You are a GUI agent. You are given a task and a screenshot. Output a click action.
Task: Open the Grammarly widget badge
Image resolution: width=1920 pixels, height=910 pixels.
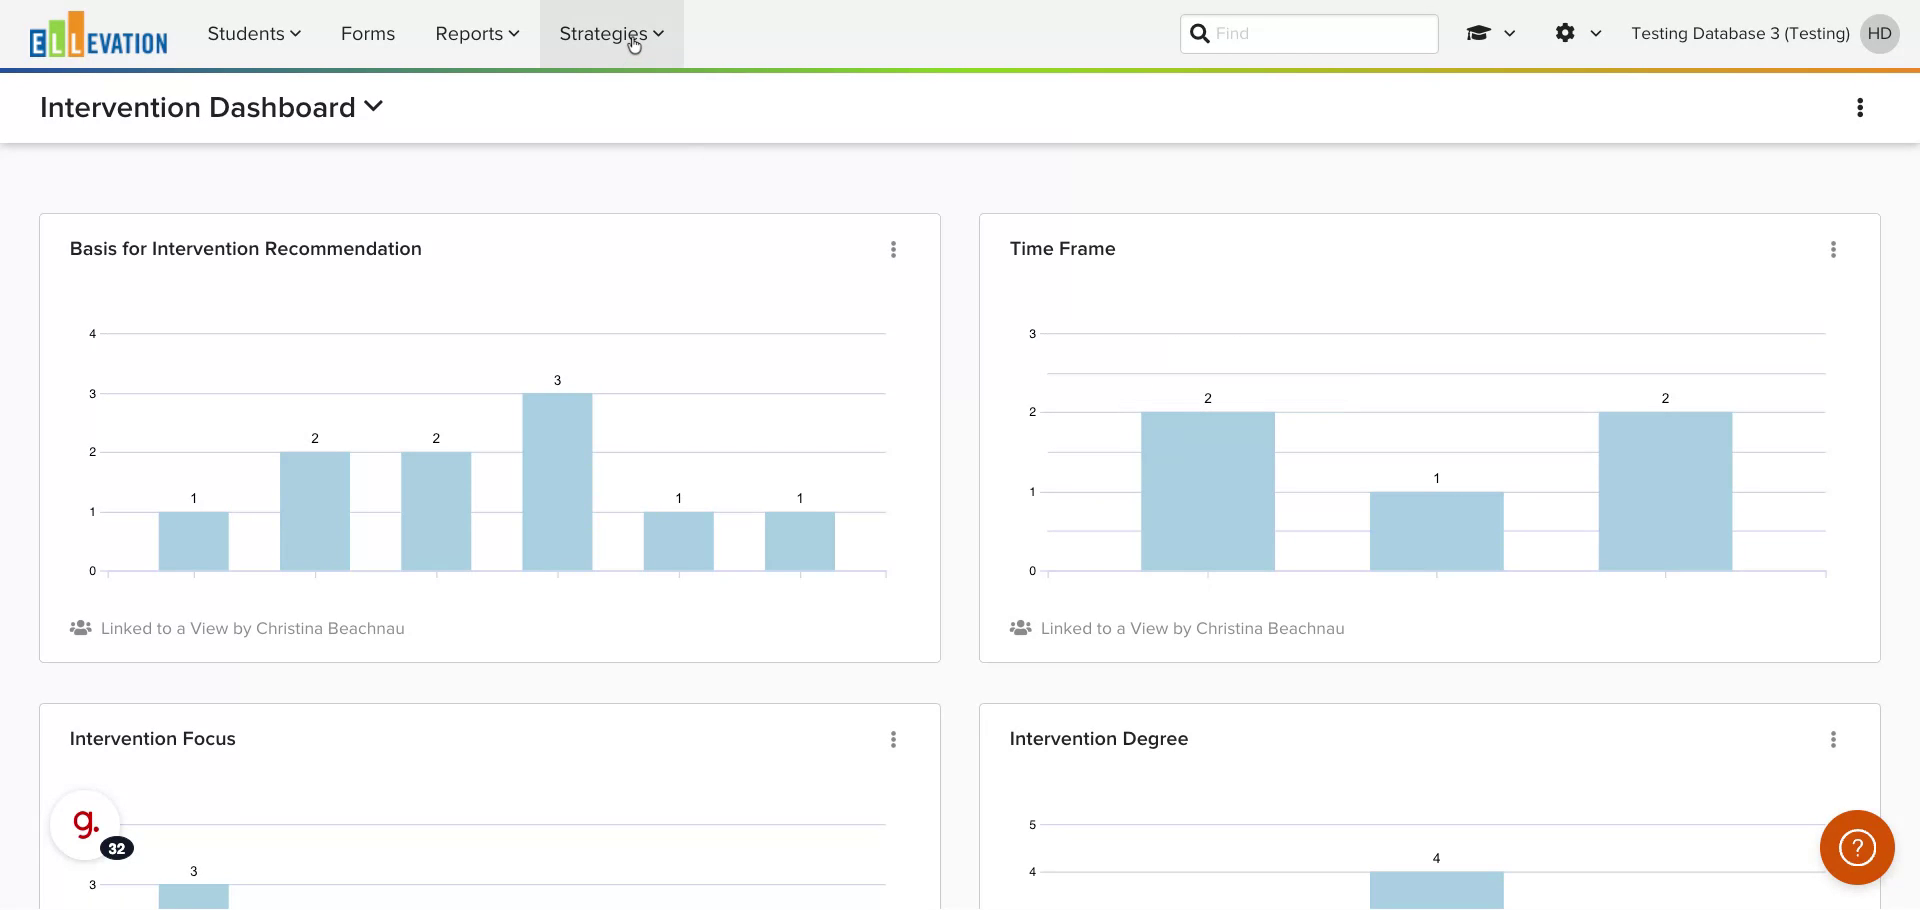pos(86,825)
